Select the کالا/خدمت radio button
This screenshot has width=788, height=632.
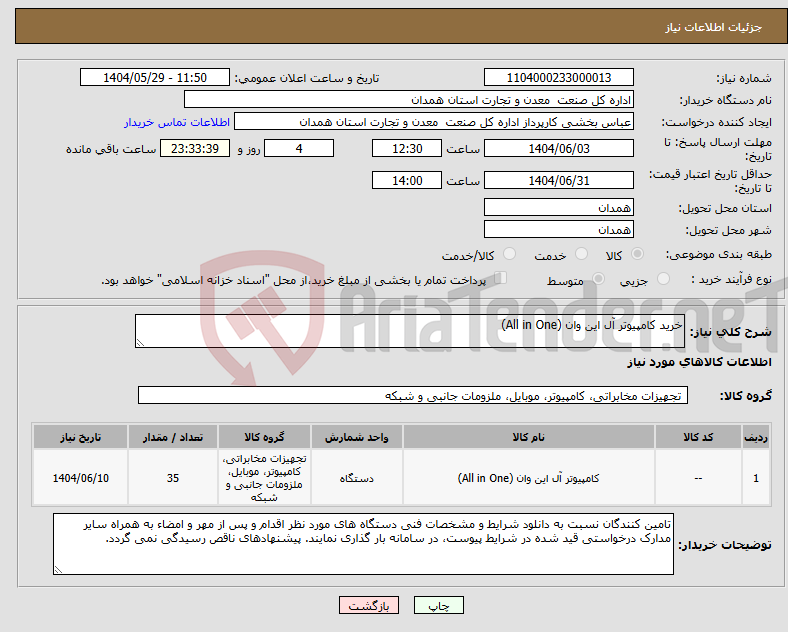[x=510, y=254]
